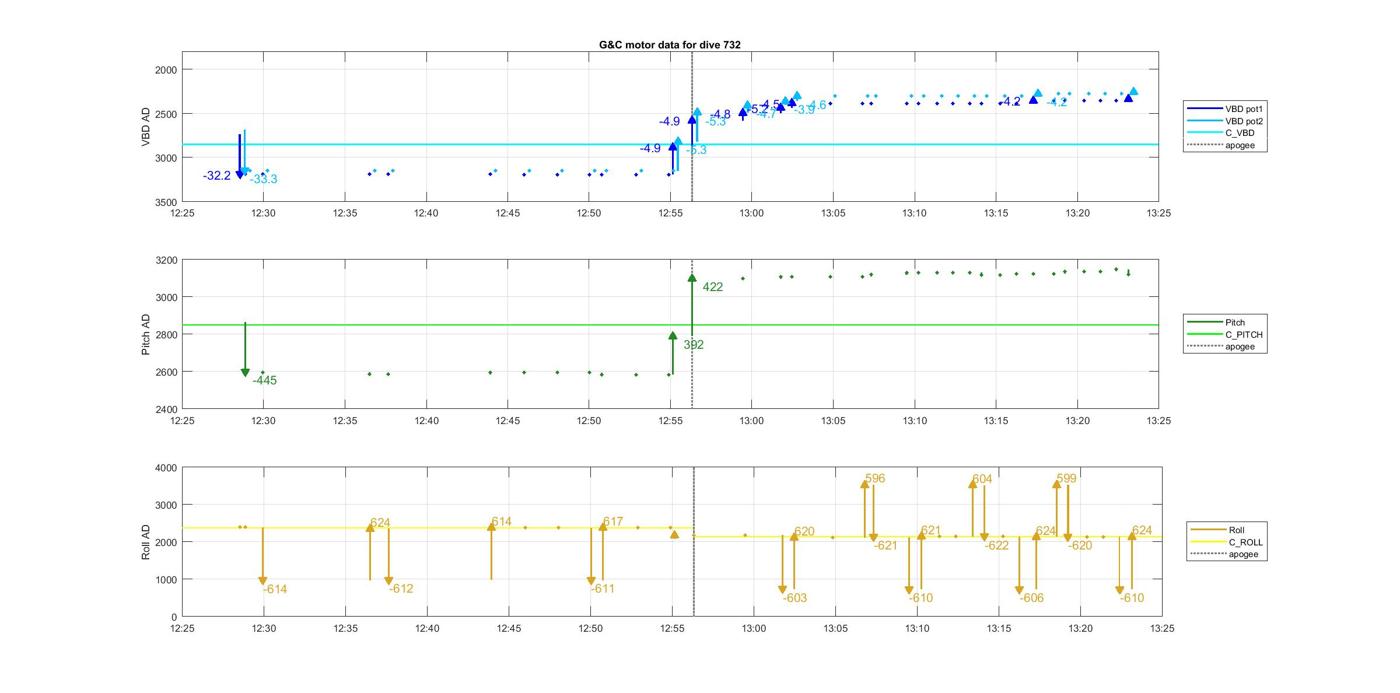The height and width of the screenshot is (693, 1400).
Task: Click the '-622' roll data label
Action: point(997,546)
